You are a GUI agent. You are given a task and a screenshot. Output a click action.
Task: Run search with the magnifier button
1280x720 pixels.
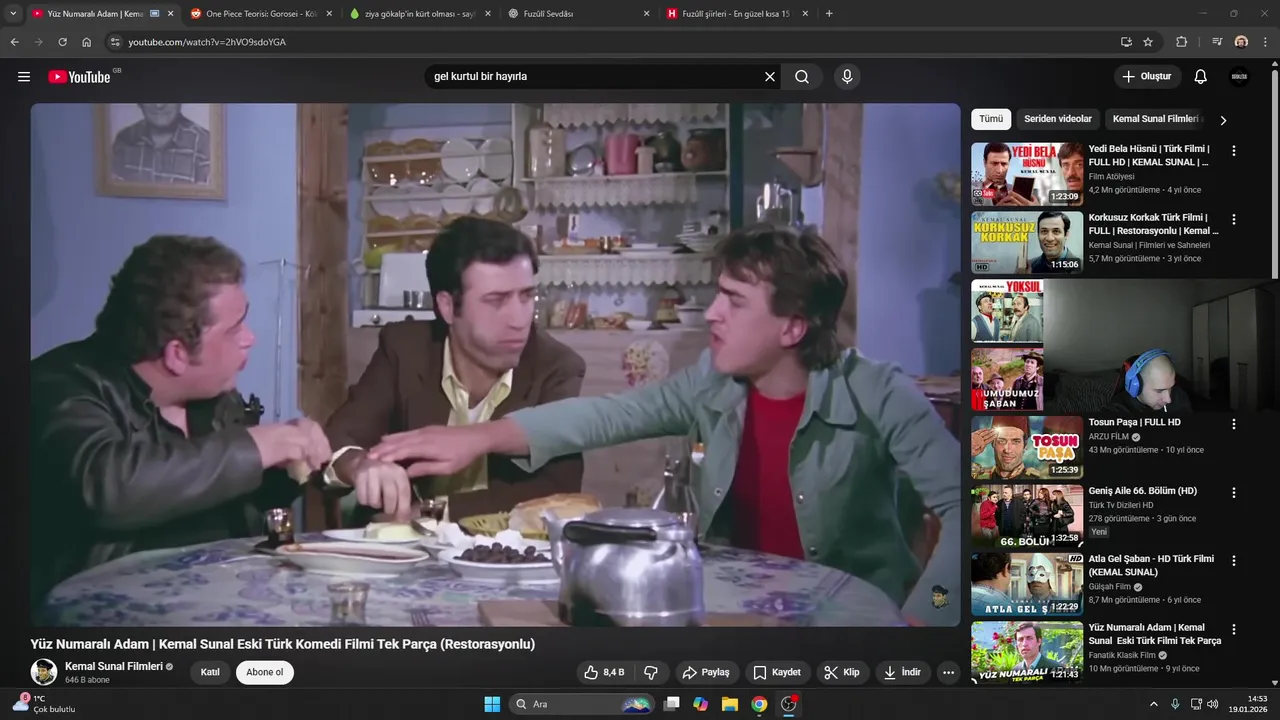pos(802,77)
